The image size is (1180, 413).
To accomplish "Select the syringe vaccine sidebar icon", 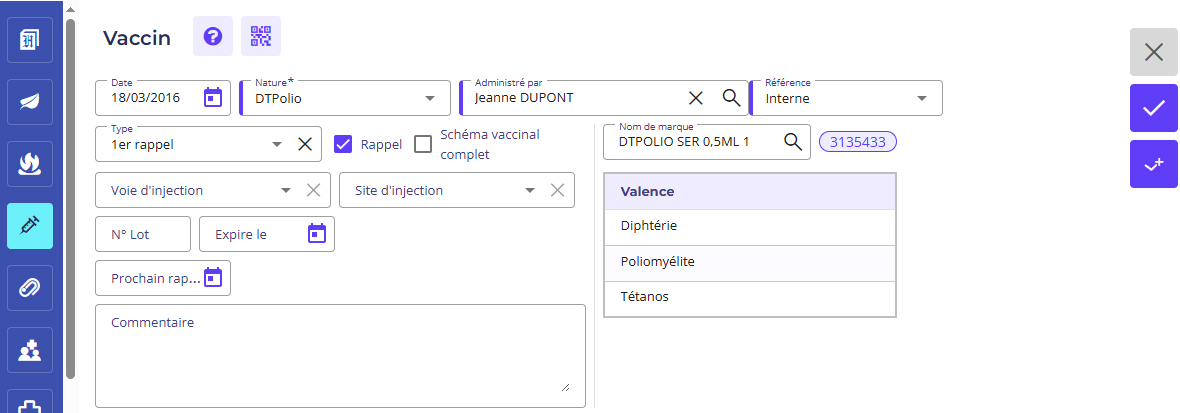I will [30, 226].
